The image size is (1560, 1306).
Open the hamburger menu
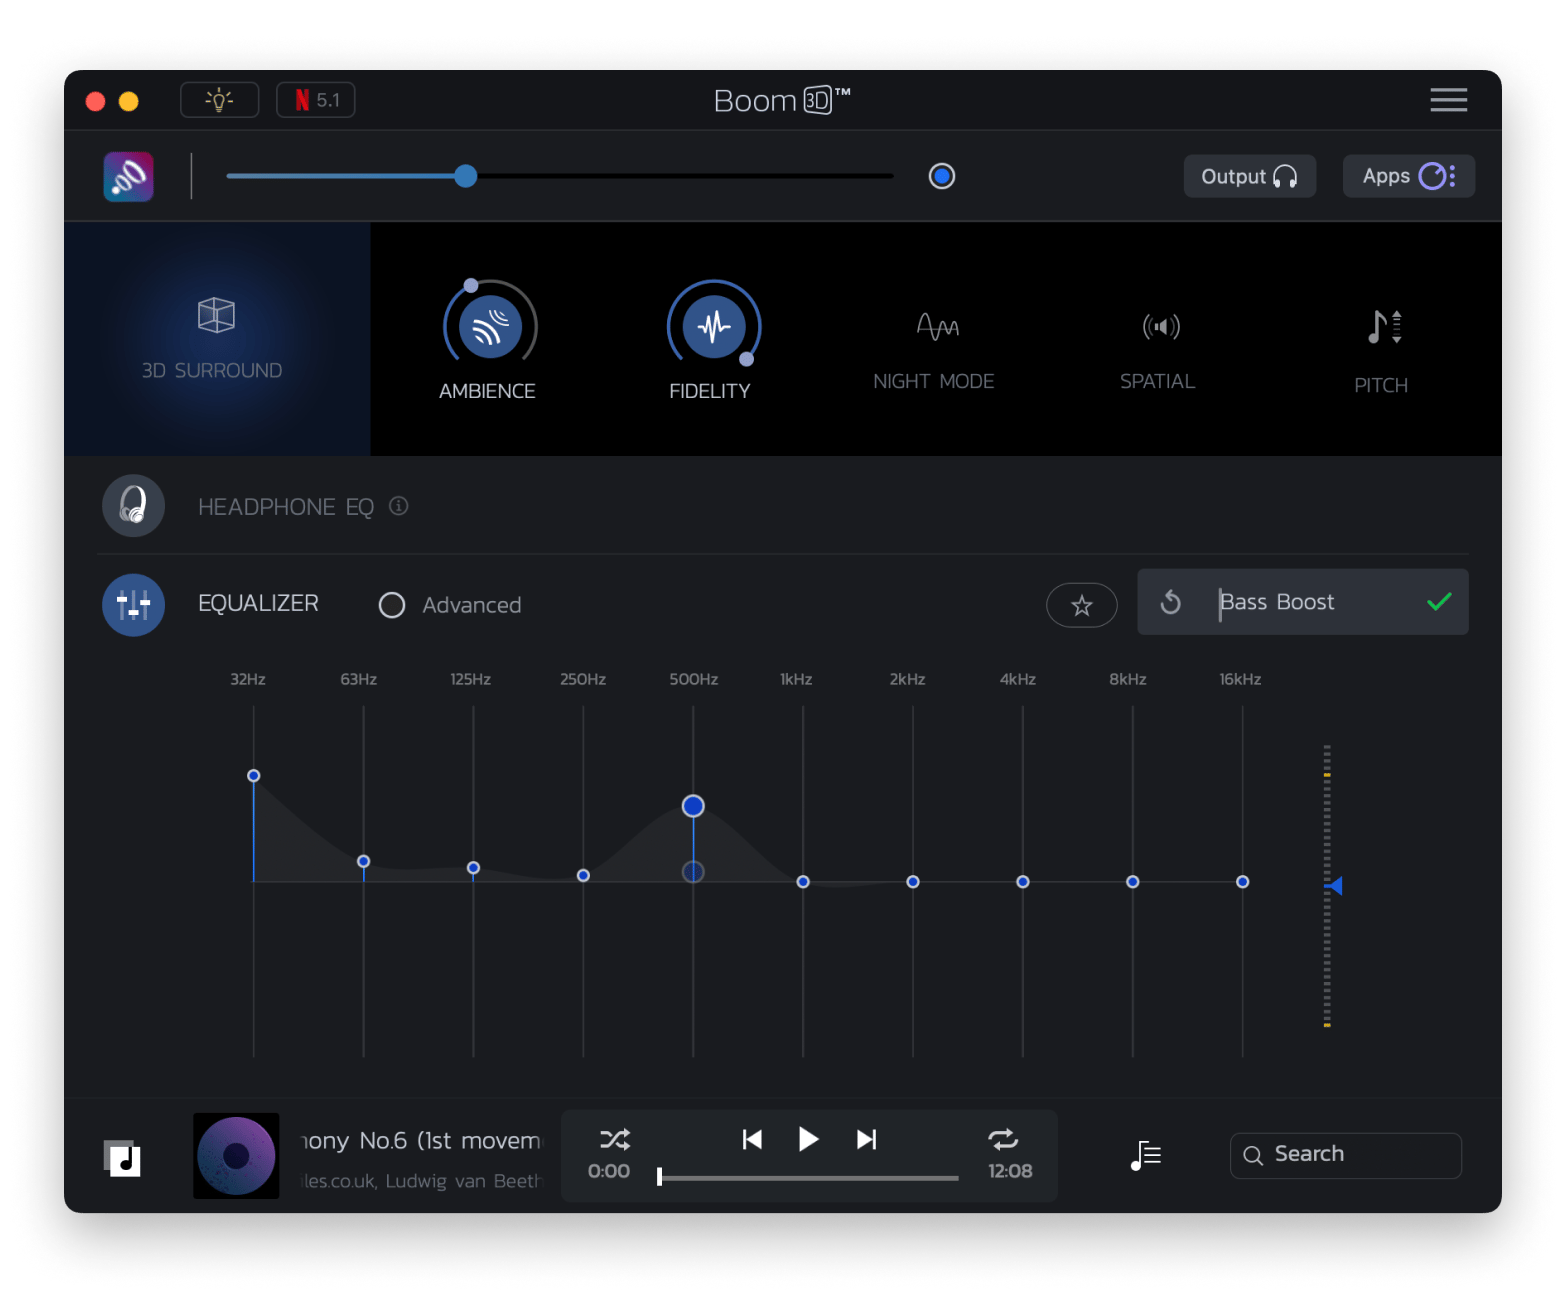(x=1448, y=100)
